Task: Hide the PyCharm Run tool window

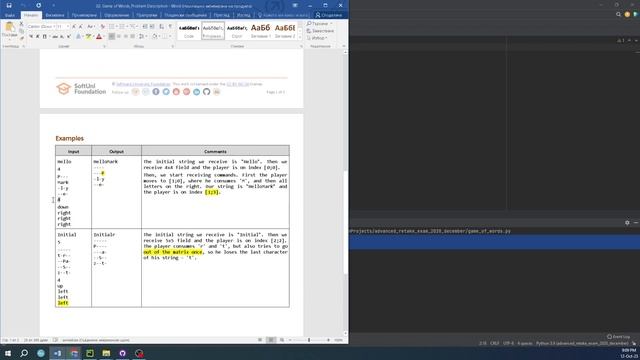Action: coord(636,222)
